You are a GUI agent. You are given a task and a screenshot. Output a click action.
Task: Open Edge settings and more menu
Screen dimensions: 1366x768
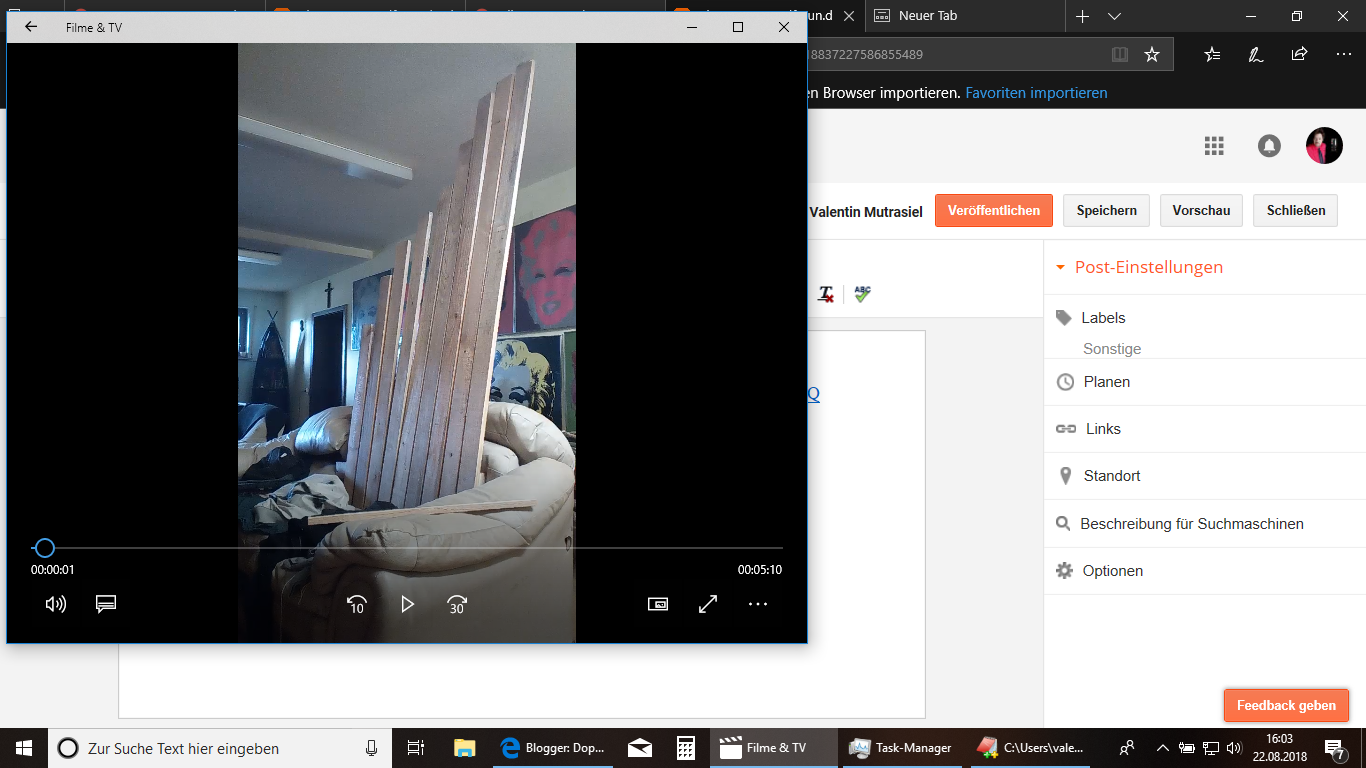tap(1343, 54)
